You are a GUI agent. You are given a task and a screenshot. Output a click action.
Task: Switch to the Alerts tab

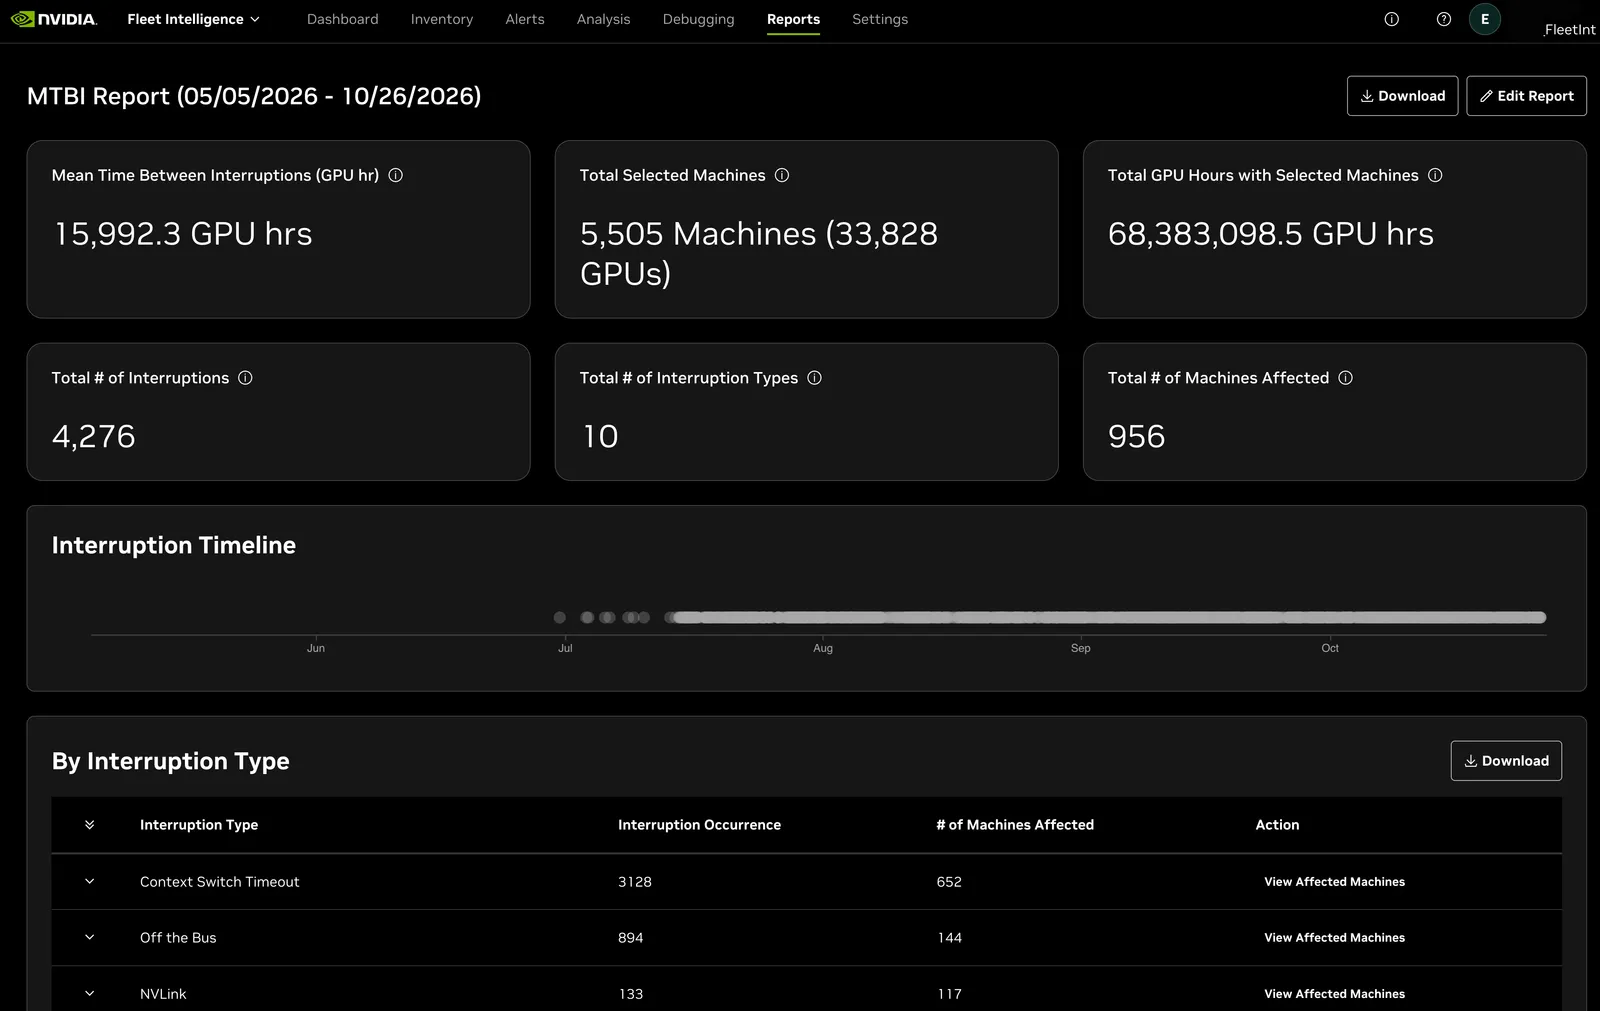click(524, 19)
